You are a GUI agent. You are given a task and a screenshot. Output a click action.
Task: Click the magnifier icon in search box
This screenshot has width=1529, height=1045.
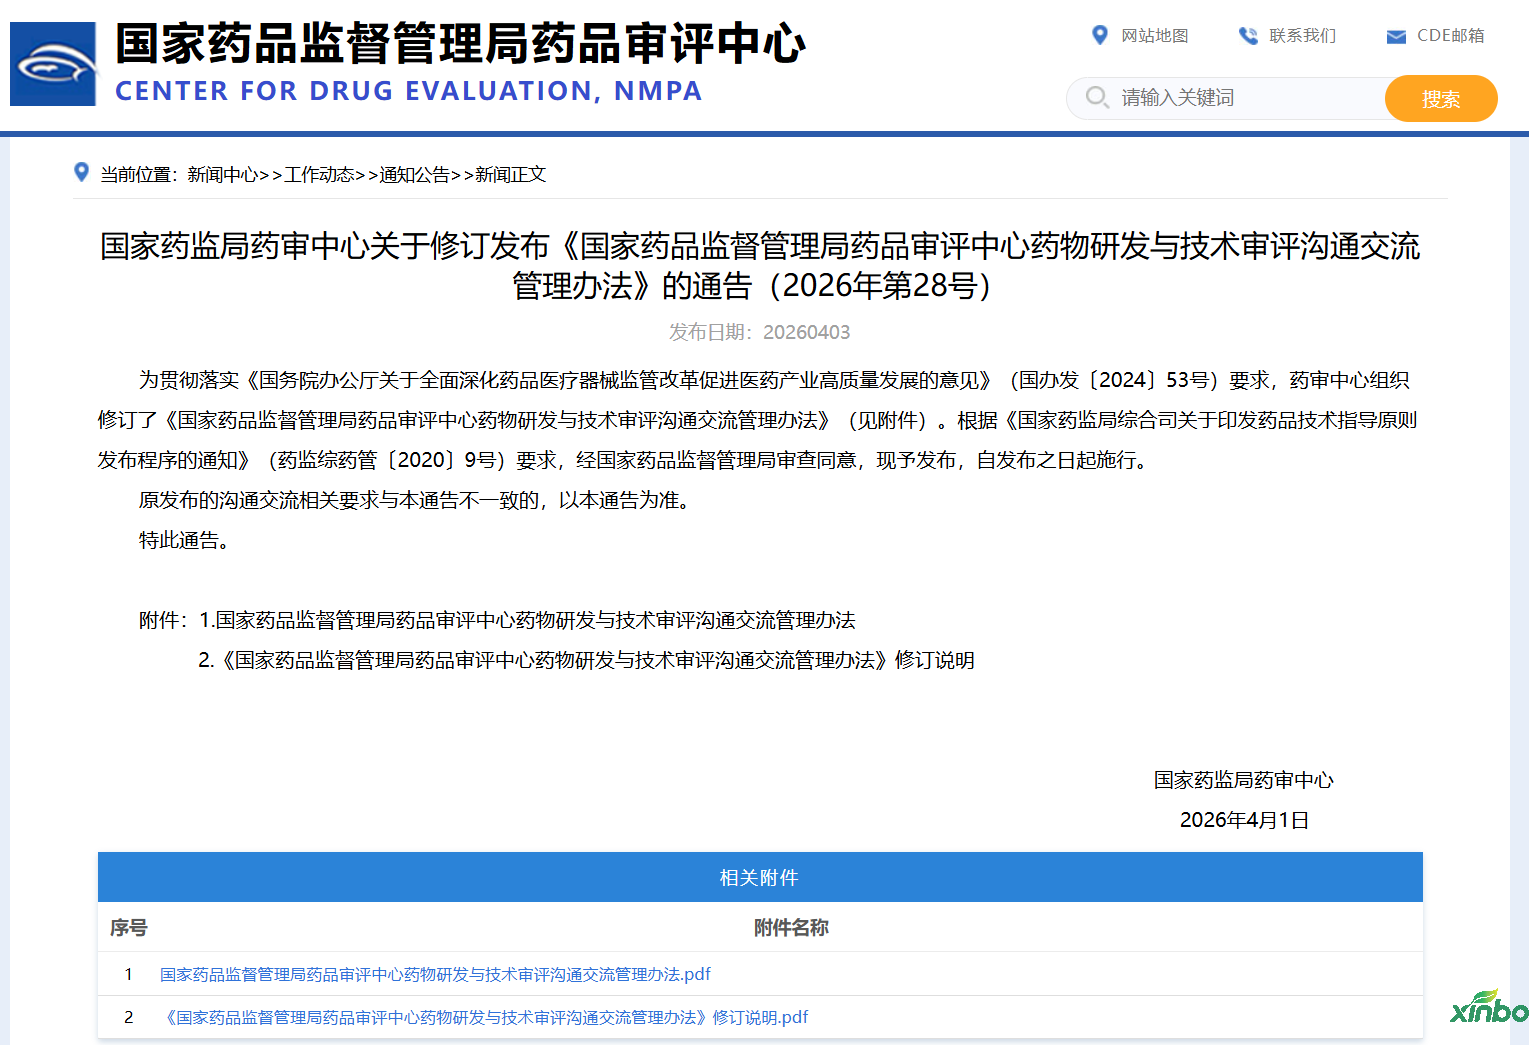click(1097, 97)
